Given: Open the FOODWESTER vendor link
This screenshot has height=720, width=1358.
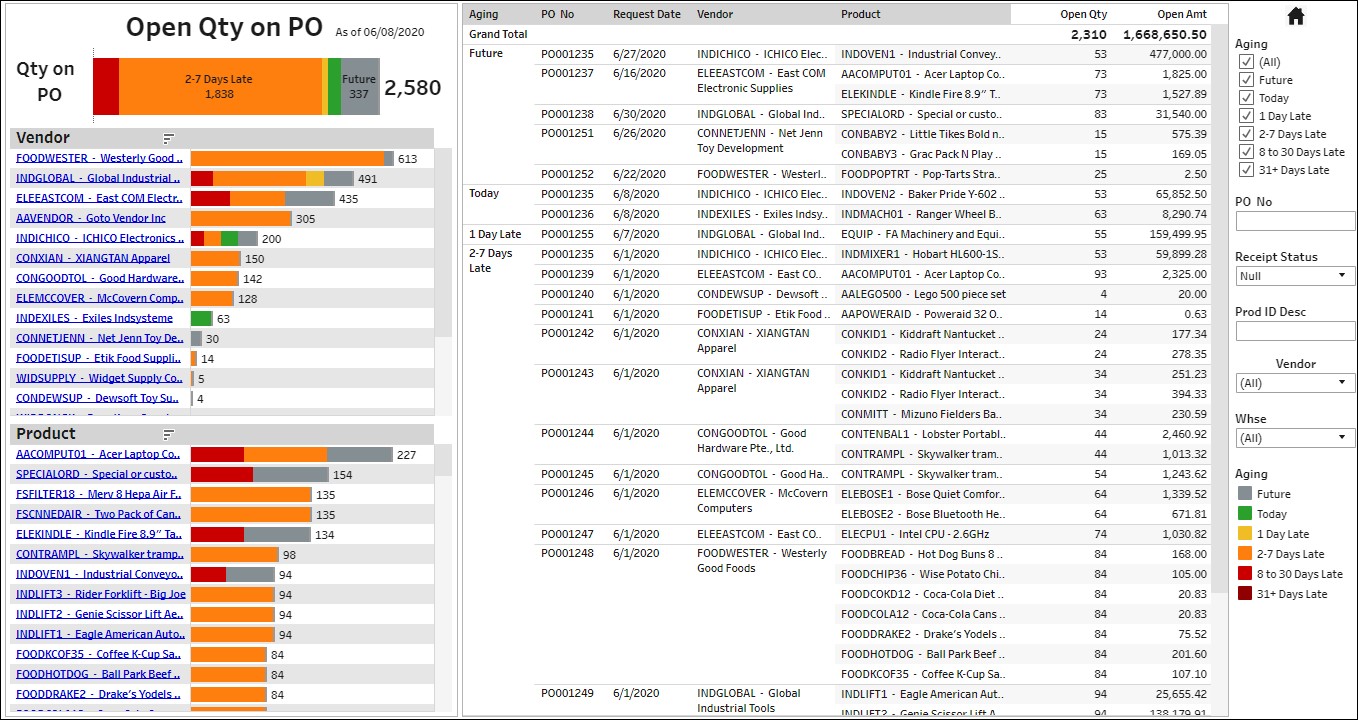Looking at the screenshot, I should pos(99,158).
